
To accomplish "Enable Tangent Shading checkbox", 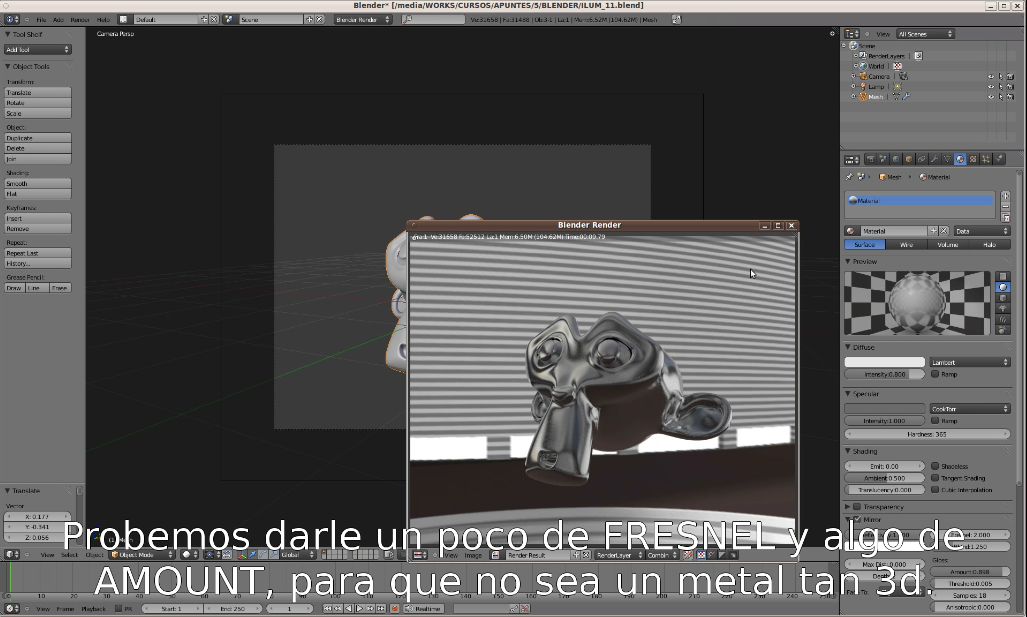I will tap(935, 478).
